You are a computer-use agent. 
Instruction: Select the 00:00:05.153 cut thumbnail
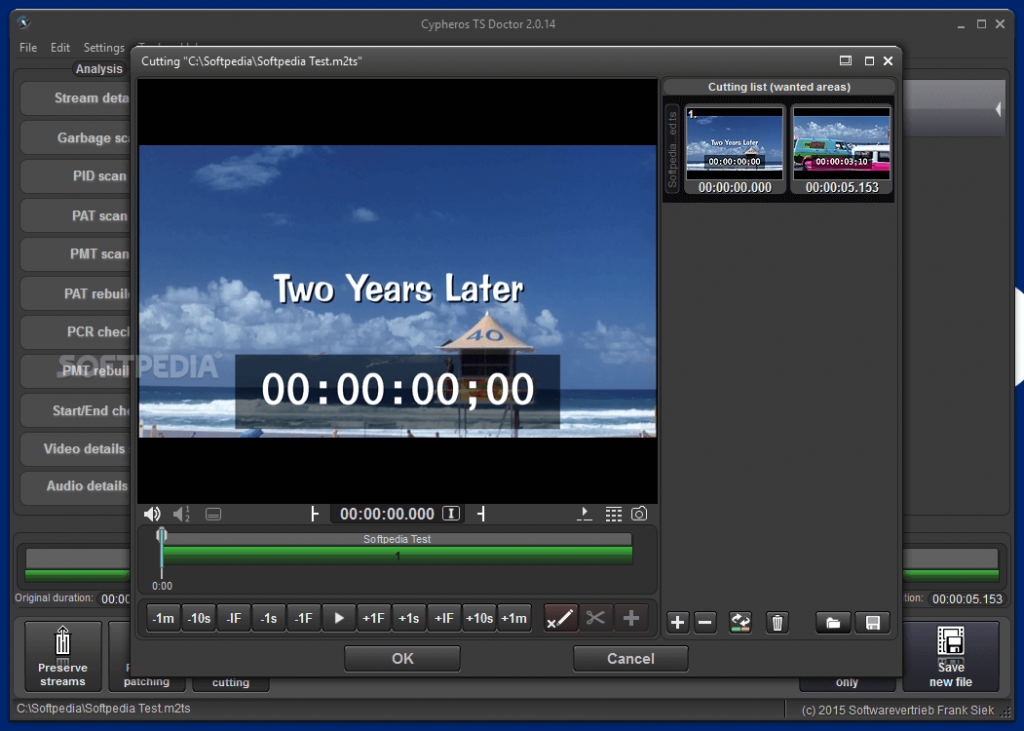(x=841, y=149)
